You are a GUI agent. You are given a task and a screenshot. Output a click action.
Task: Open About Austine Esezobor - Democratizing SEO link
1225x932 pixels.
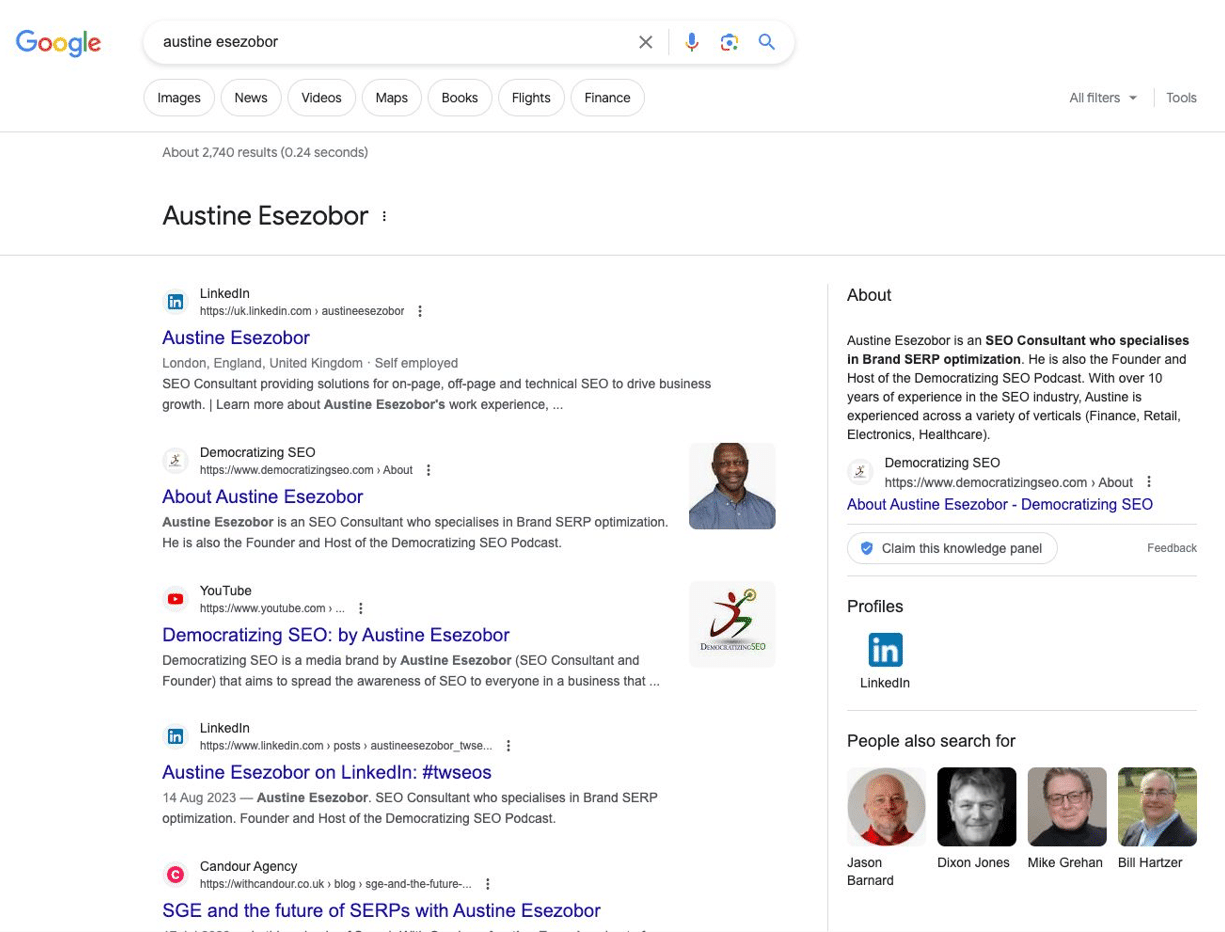(x=1000, y=504)
